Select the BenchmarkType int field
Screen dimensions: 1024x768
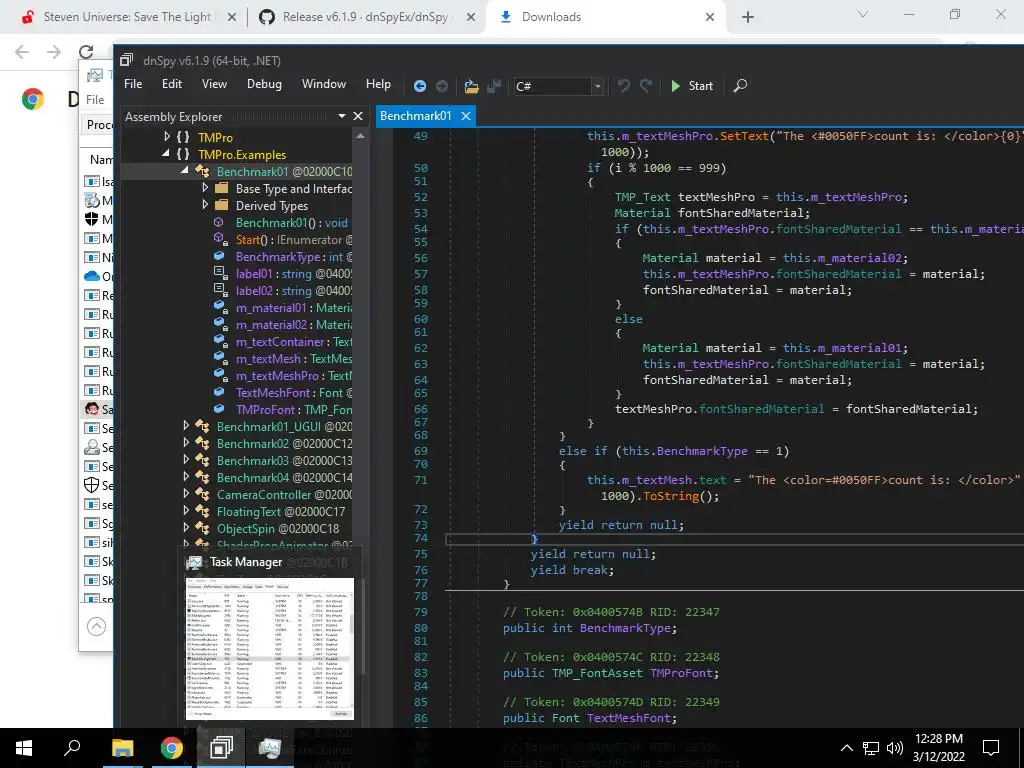click(x=294, y=257)
